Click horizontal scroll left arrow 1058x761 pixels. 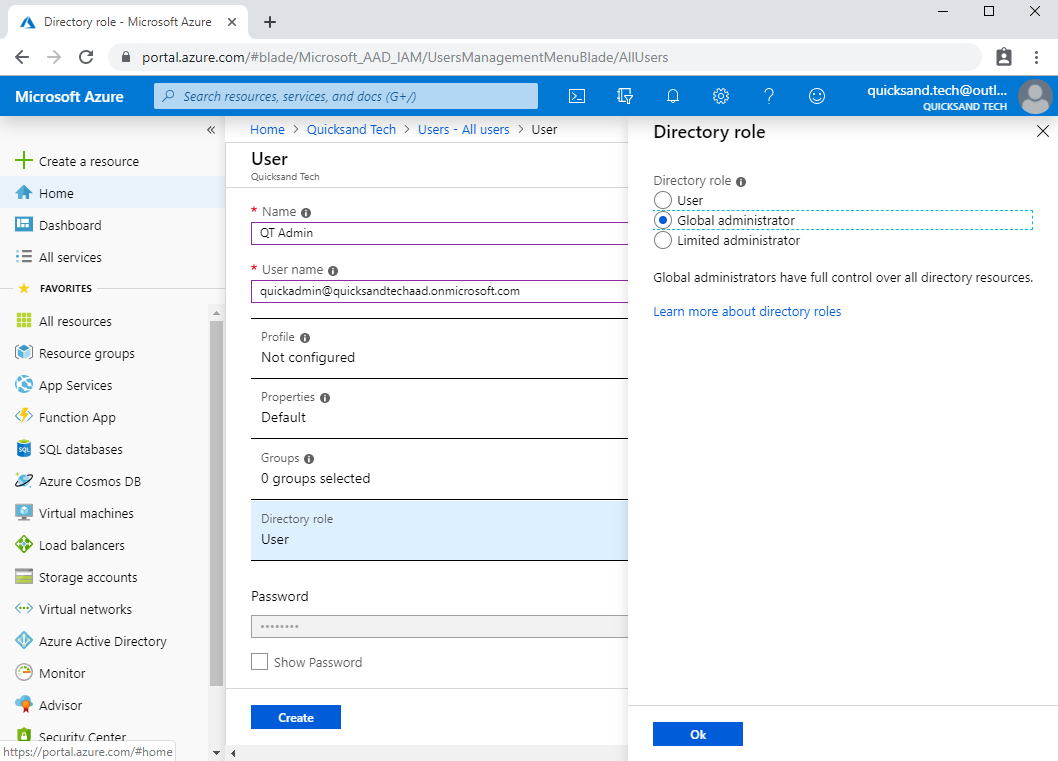click(x=233, y=753)
